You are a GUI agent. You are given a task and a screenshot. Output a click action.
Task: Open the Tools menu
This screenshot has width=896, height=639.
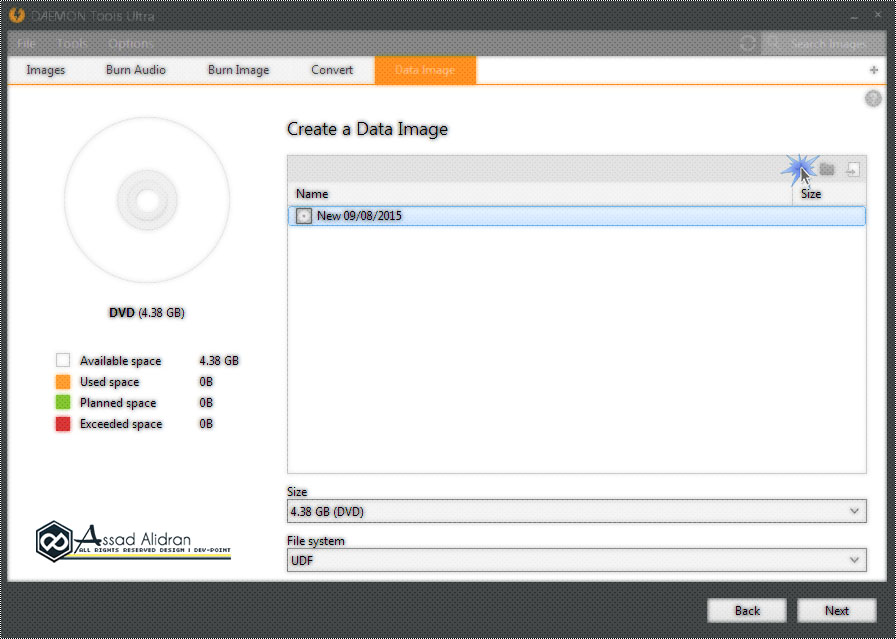pyautogui.click(x=72, y=43)
